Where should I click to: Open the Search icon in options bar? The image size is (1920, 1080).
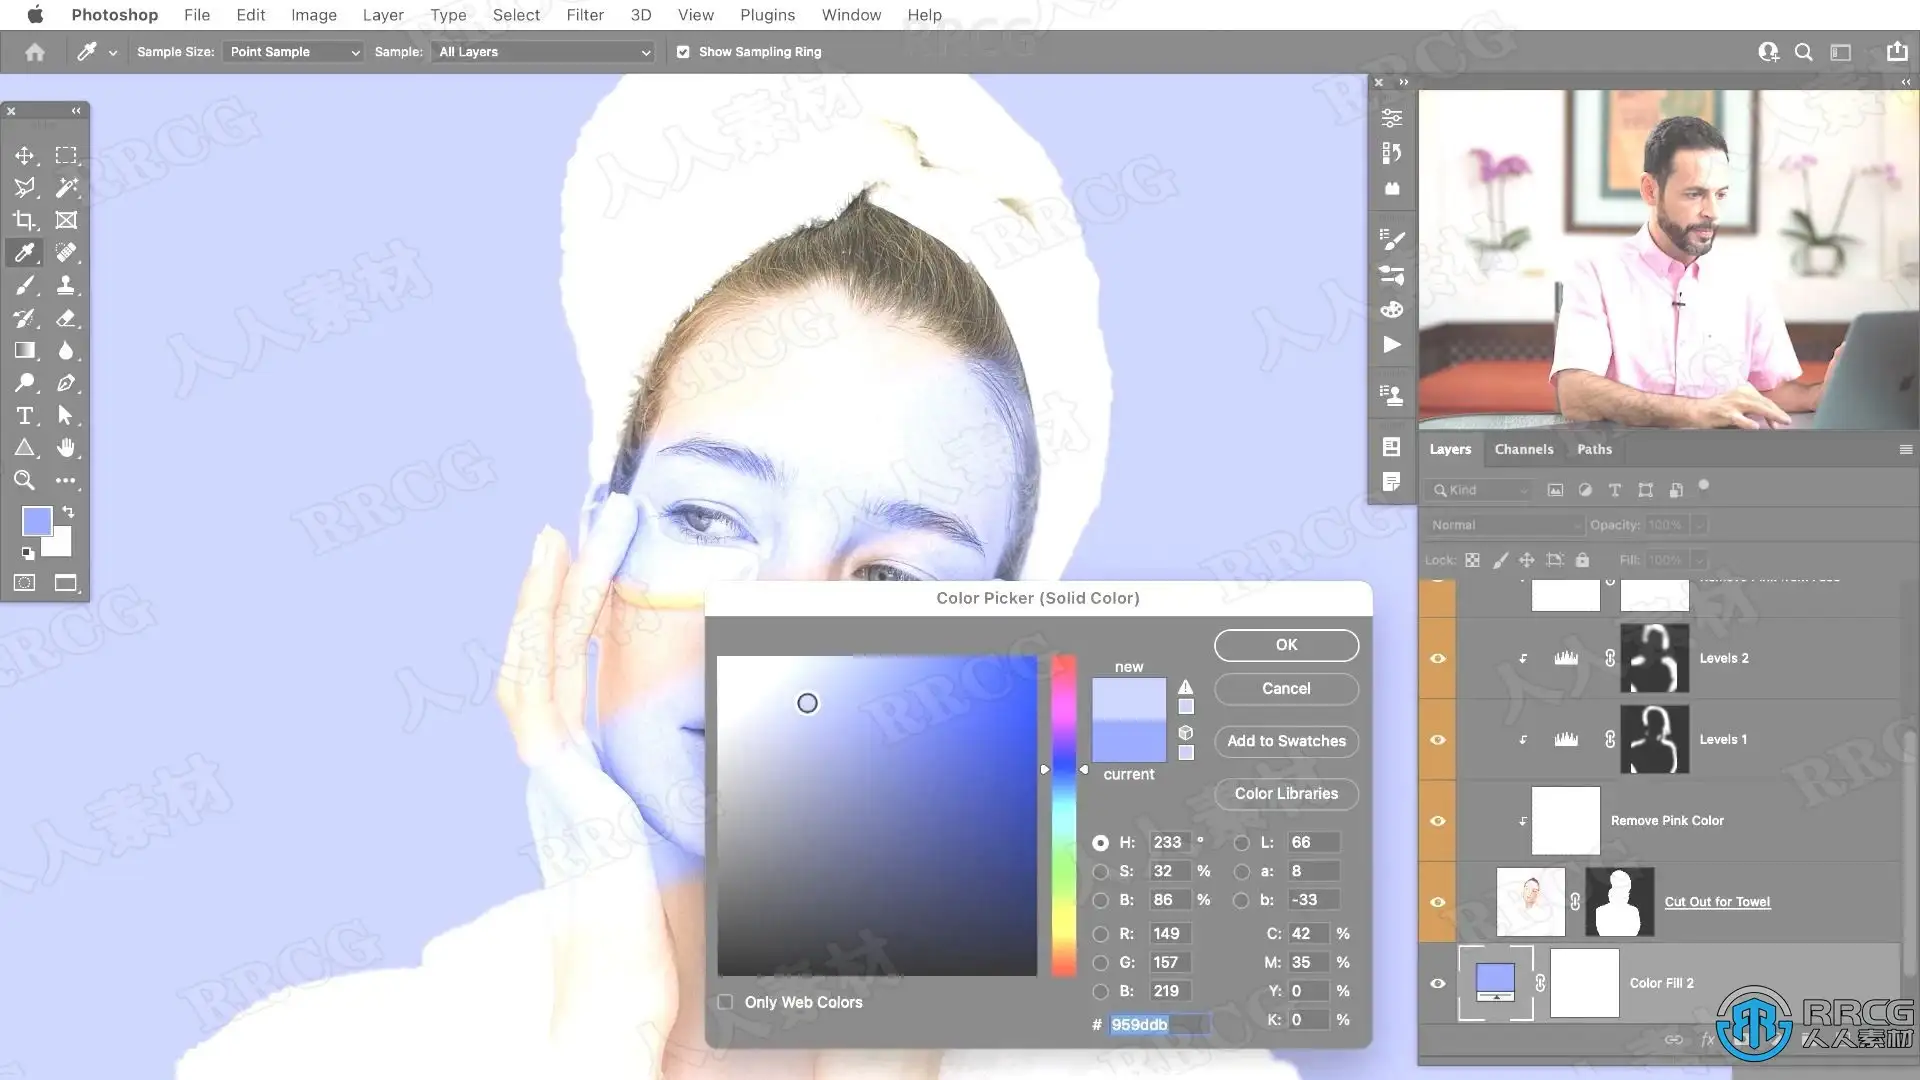(x=1804, y=52)
